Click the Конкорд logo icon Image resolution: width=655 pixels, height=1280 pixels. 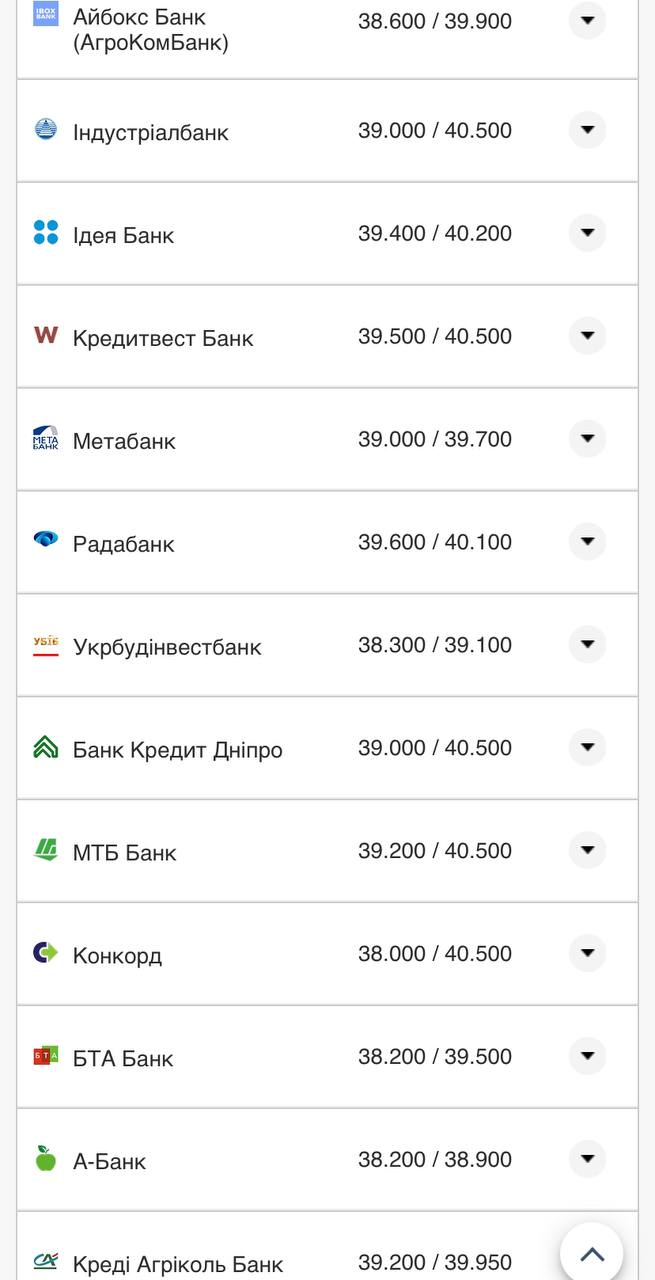pyautogui.click(x=46, y=952)
